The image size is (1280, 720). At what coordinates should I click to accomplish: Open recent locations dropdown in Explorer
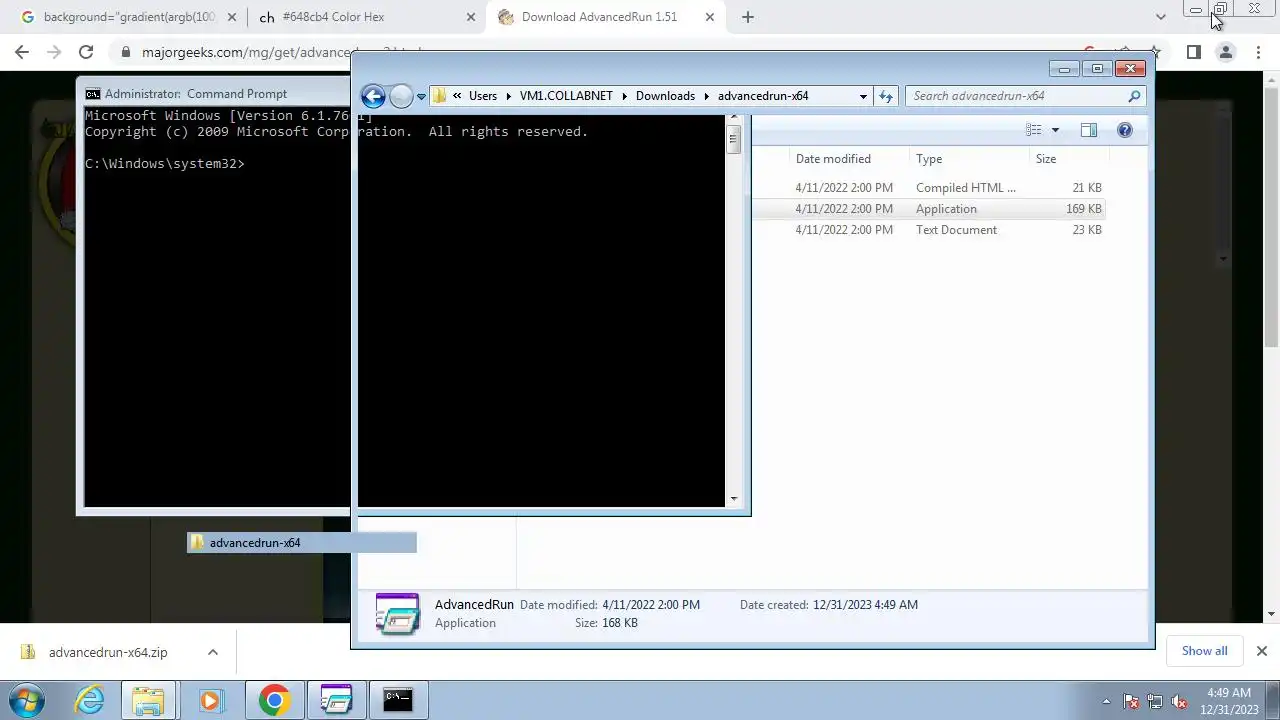pyautogui.click(x=421, y=97)
